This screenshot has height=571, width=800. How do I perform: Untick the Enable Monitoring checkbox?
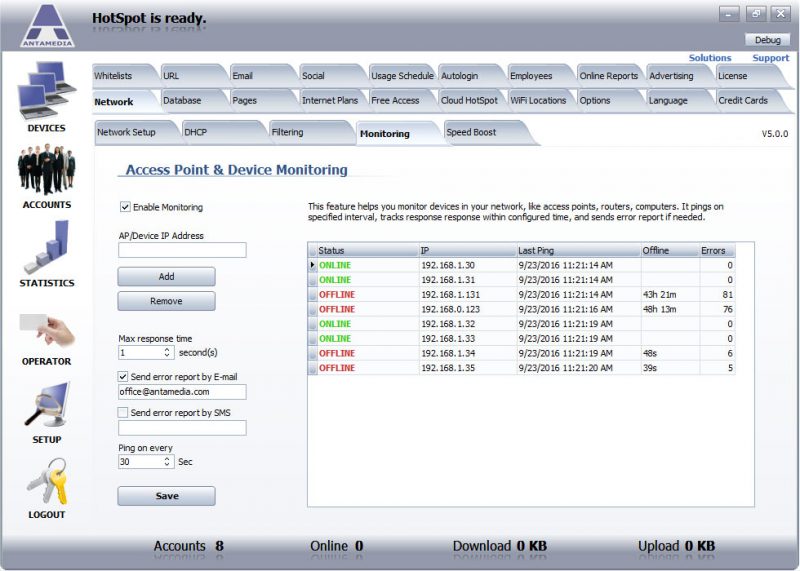click(x=124, y=207)
